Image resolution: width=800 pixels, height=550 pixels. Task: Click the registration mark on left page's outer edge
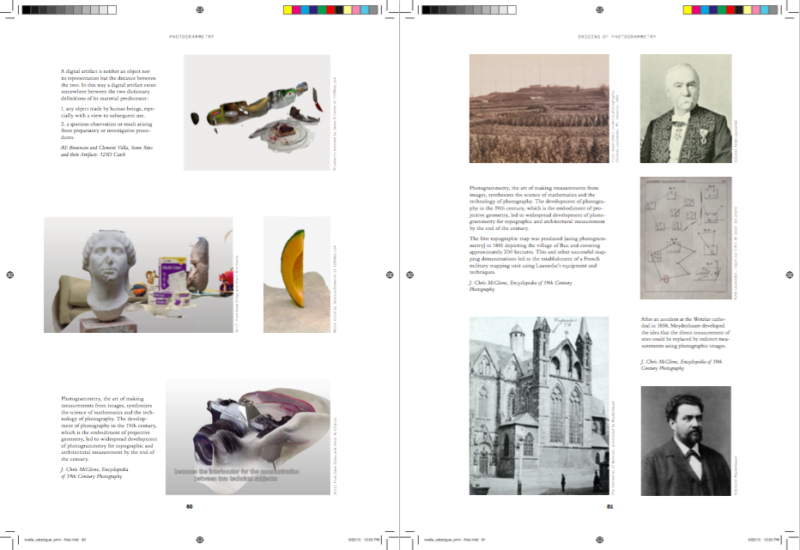click(x=10, y=275)
